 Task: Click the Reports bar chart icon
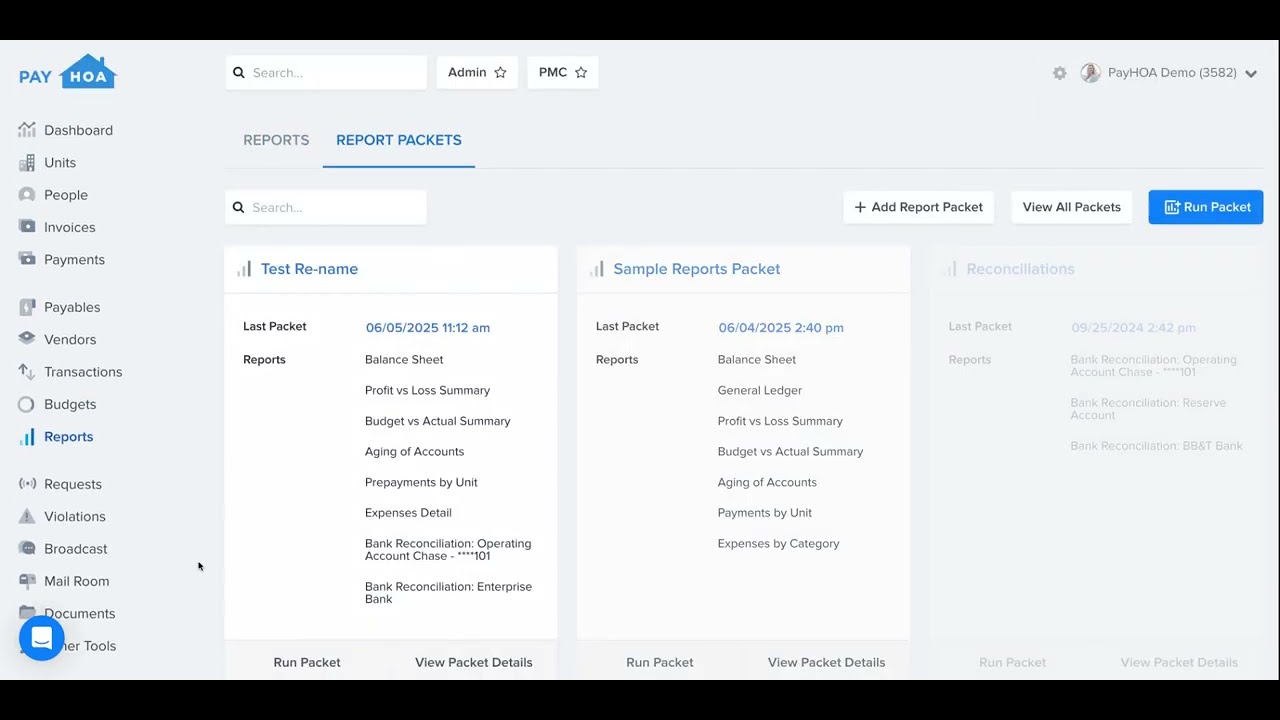27,436
